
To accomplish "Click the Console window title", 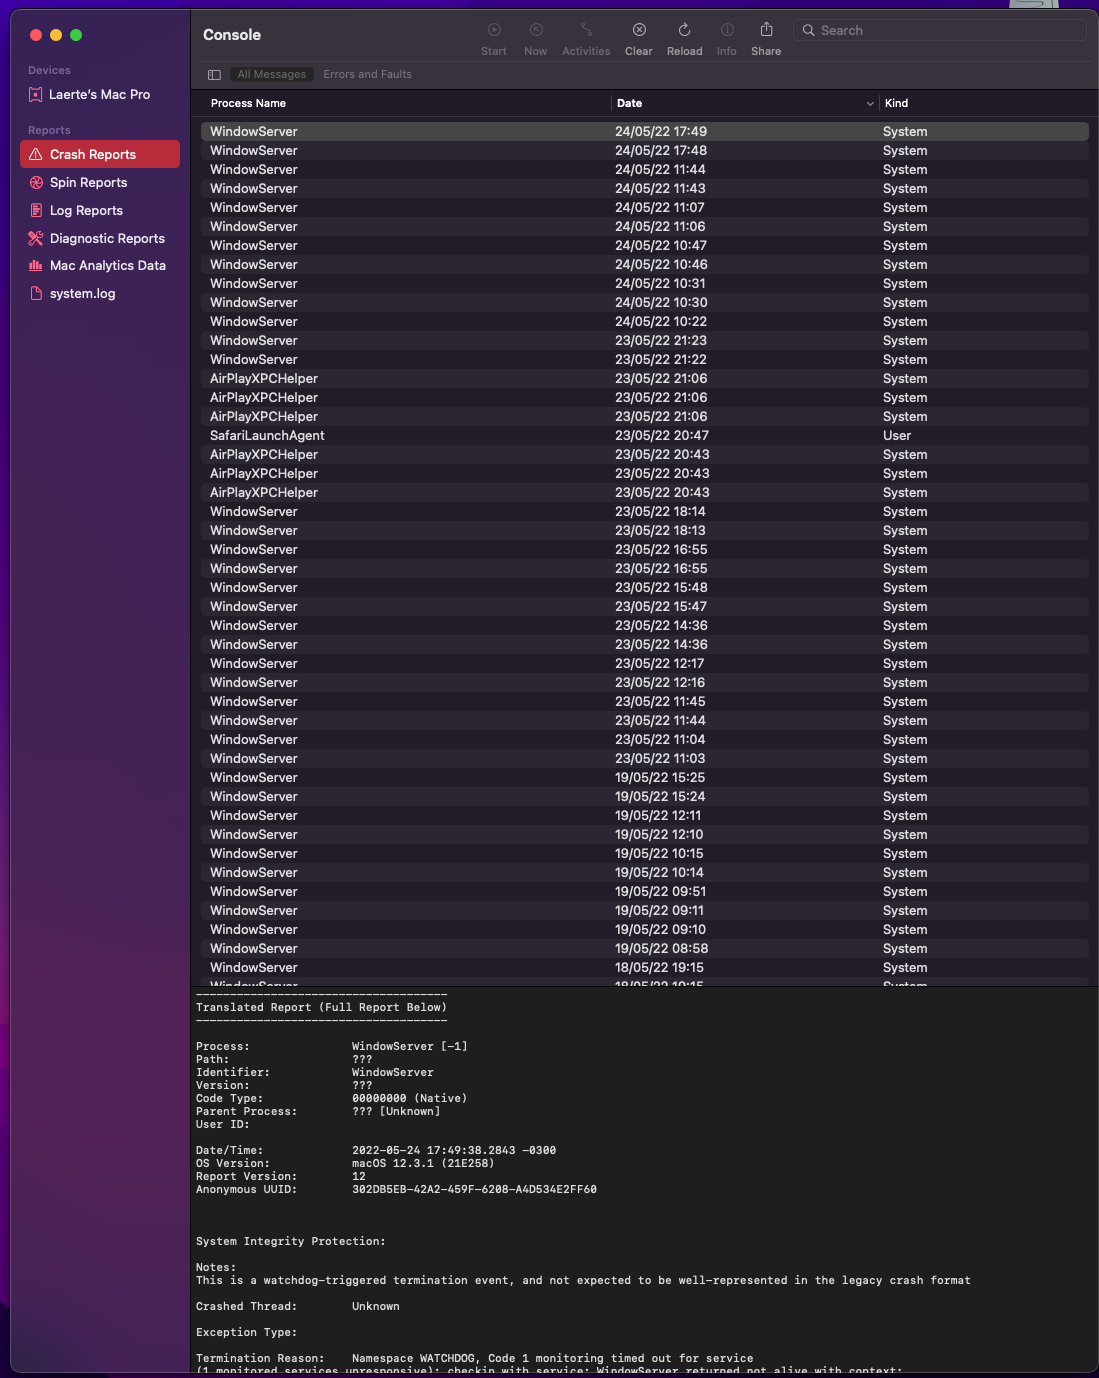I will pyautogui.click(x=232, y=35).
